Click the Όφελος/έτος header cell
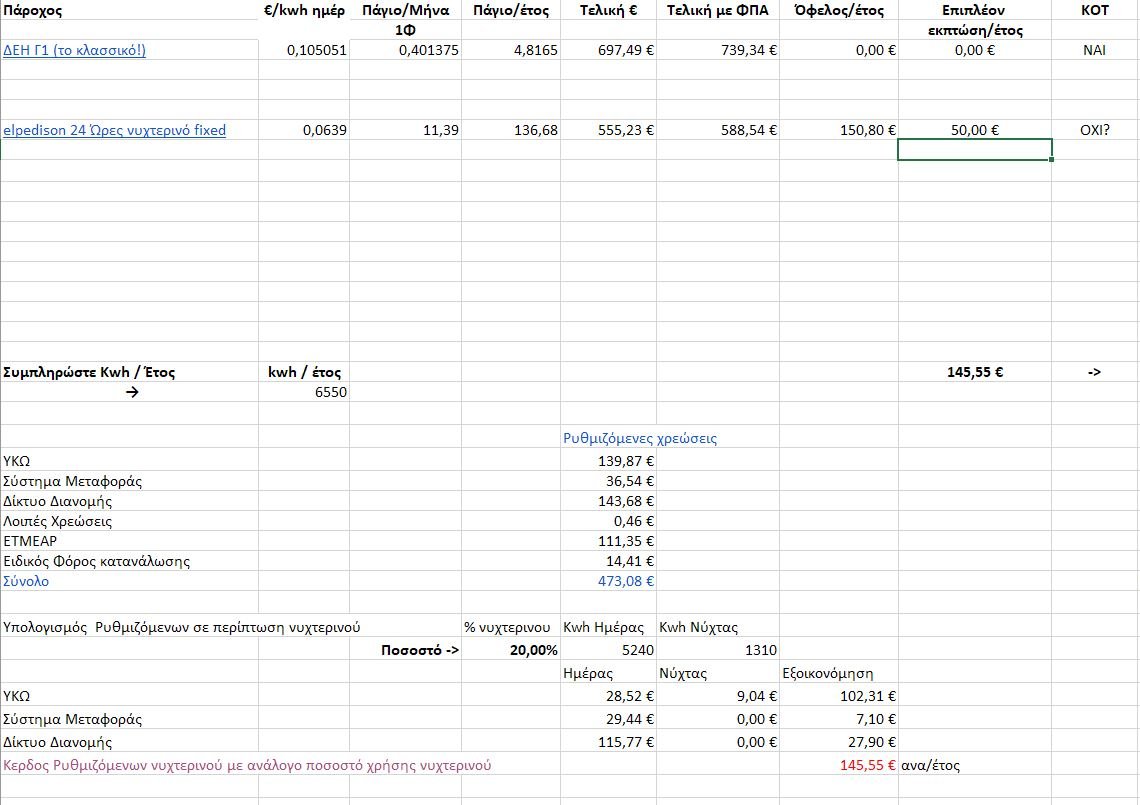1140x805 pixels. (839, 10)
